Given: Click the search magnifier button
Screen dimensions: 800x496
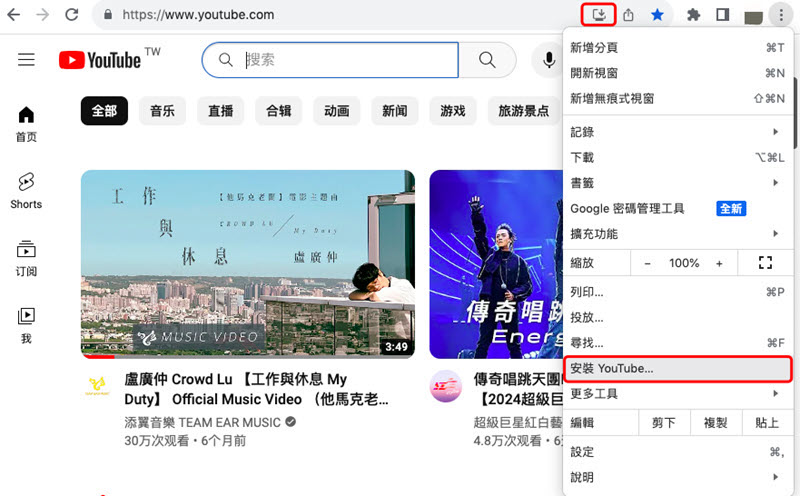Looking at the screenshot, I should [x=487, y=60].
